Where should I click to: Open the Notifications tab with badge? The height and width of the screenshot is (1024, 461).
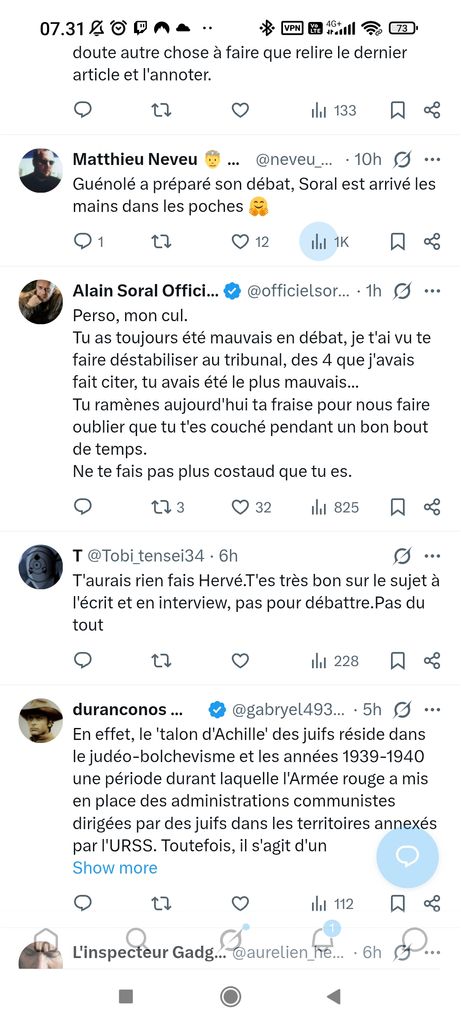tap(323, 938)
